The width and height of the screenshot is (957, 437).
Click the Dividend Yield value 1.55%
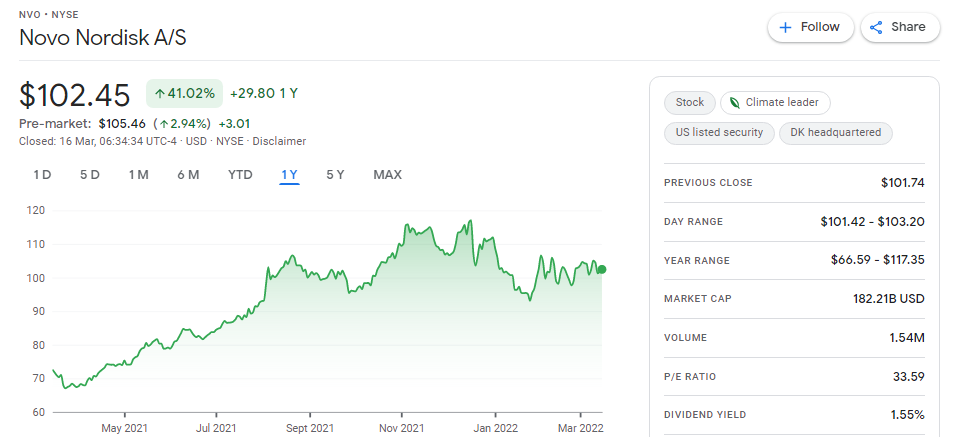click(x=907, y=415)
